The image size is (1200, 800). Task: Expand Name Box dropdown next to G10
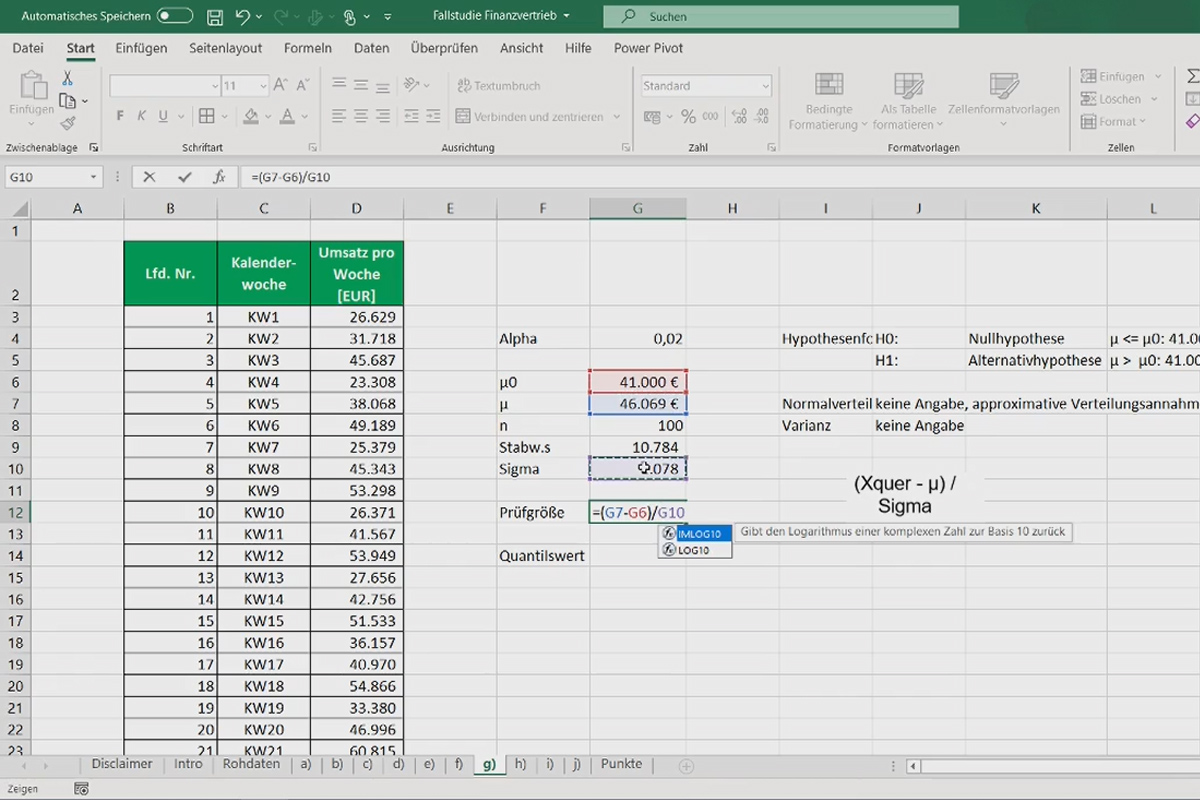tap(94, 177)
